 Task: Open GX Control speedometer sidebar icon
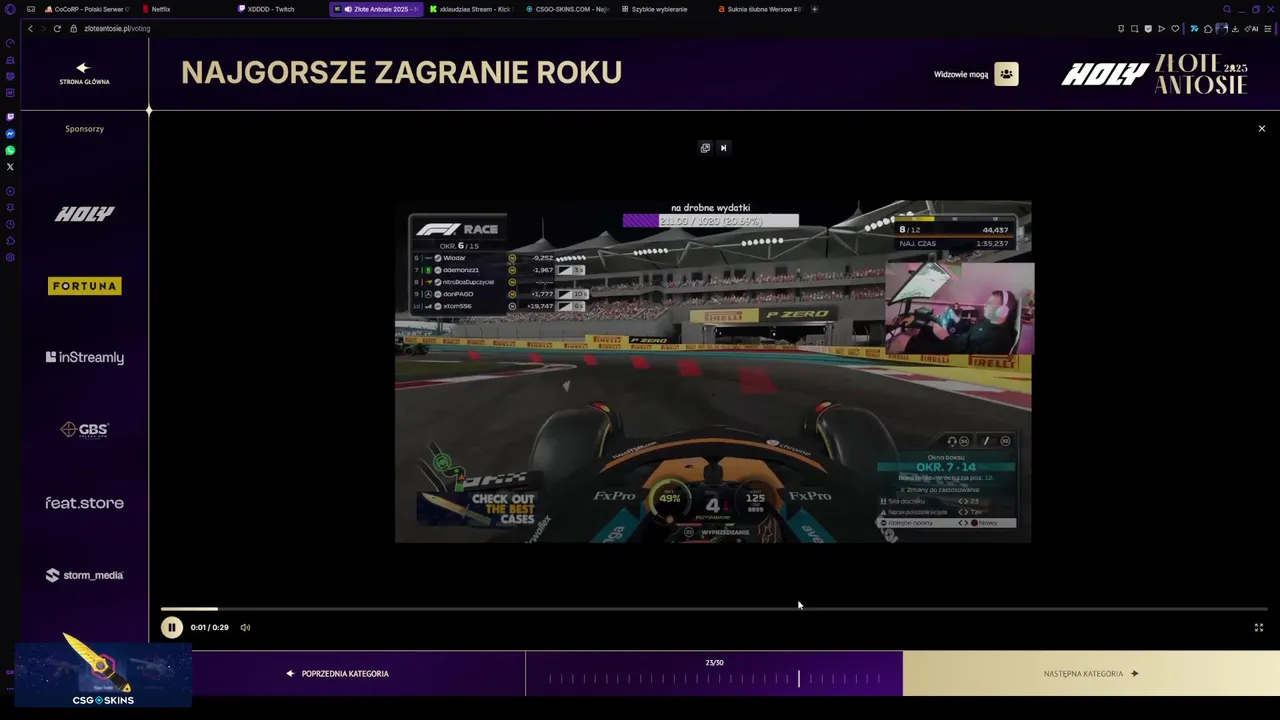(10, 43)
